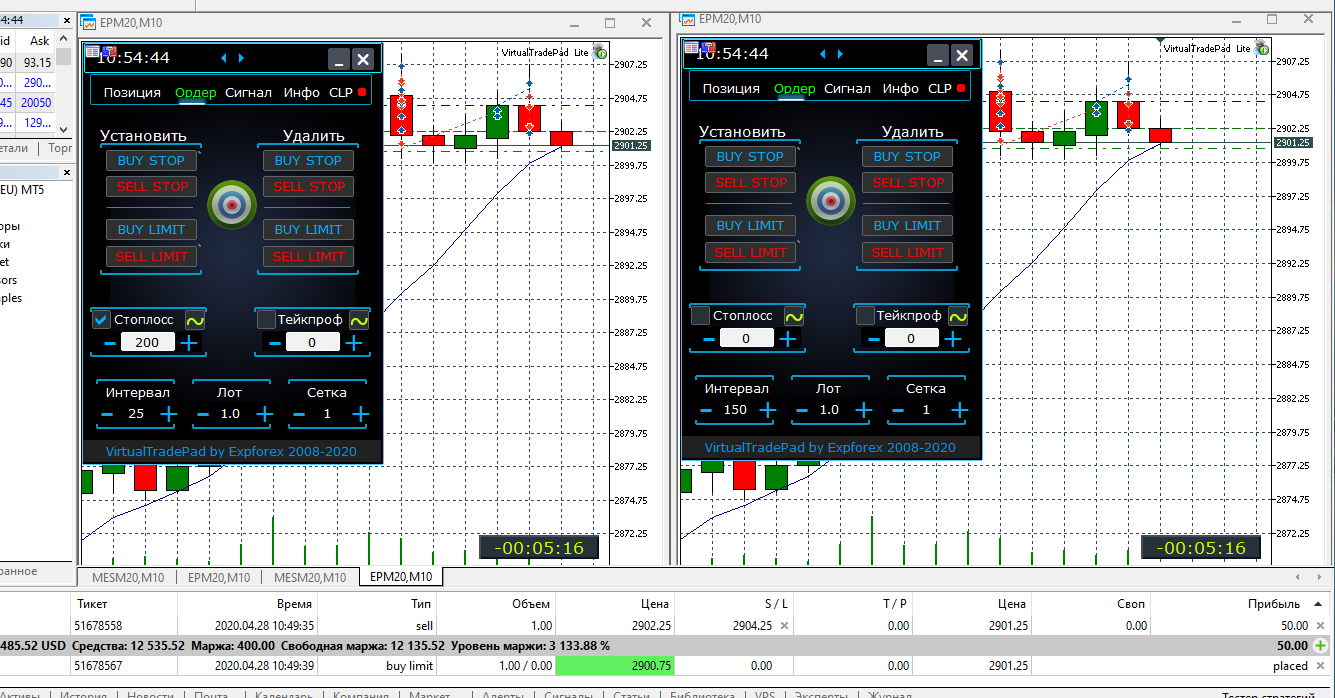Viewport: 1335px width, 698px height.
Task: Increase Лот with plus in left pad
Action: coord(264,414)
